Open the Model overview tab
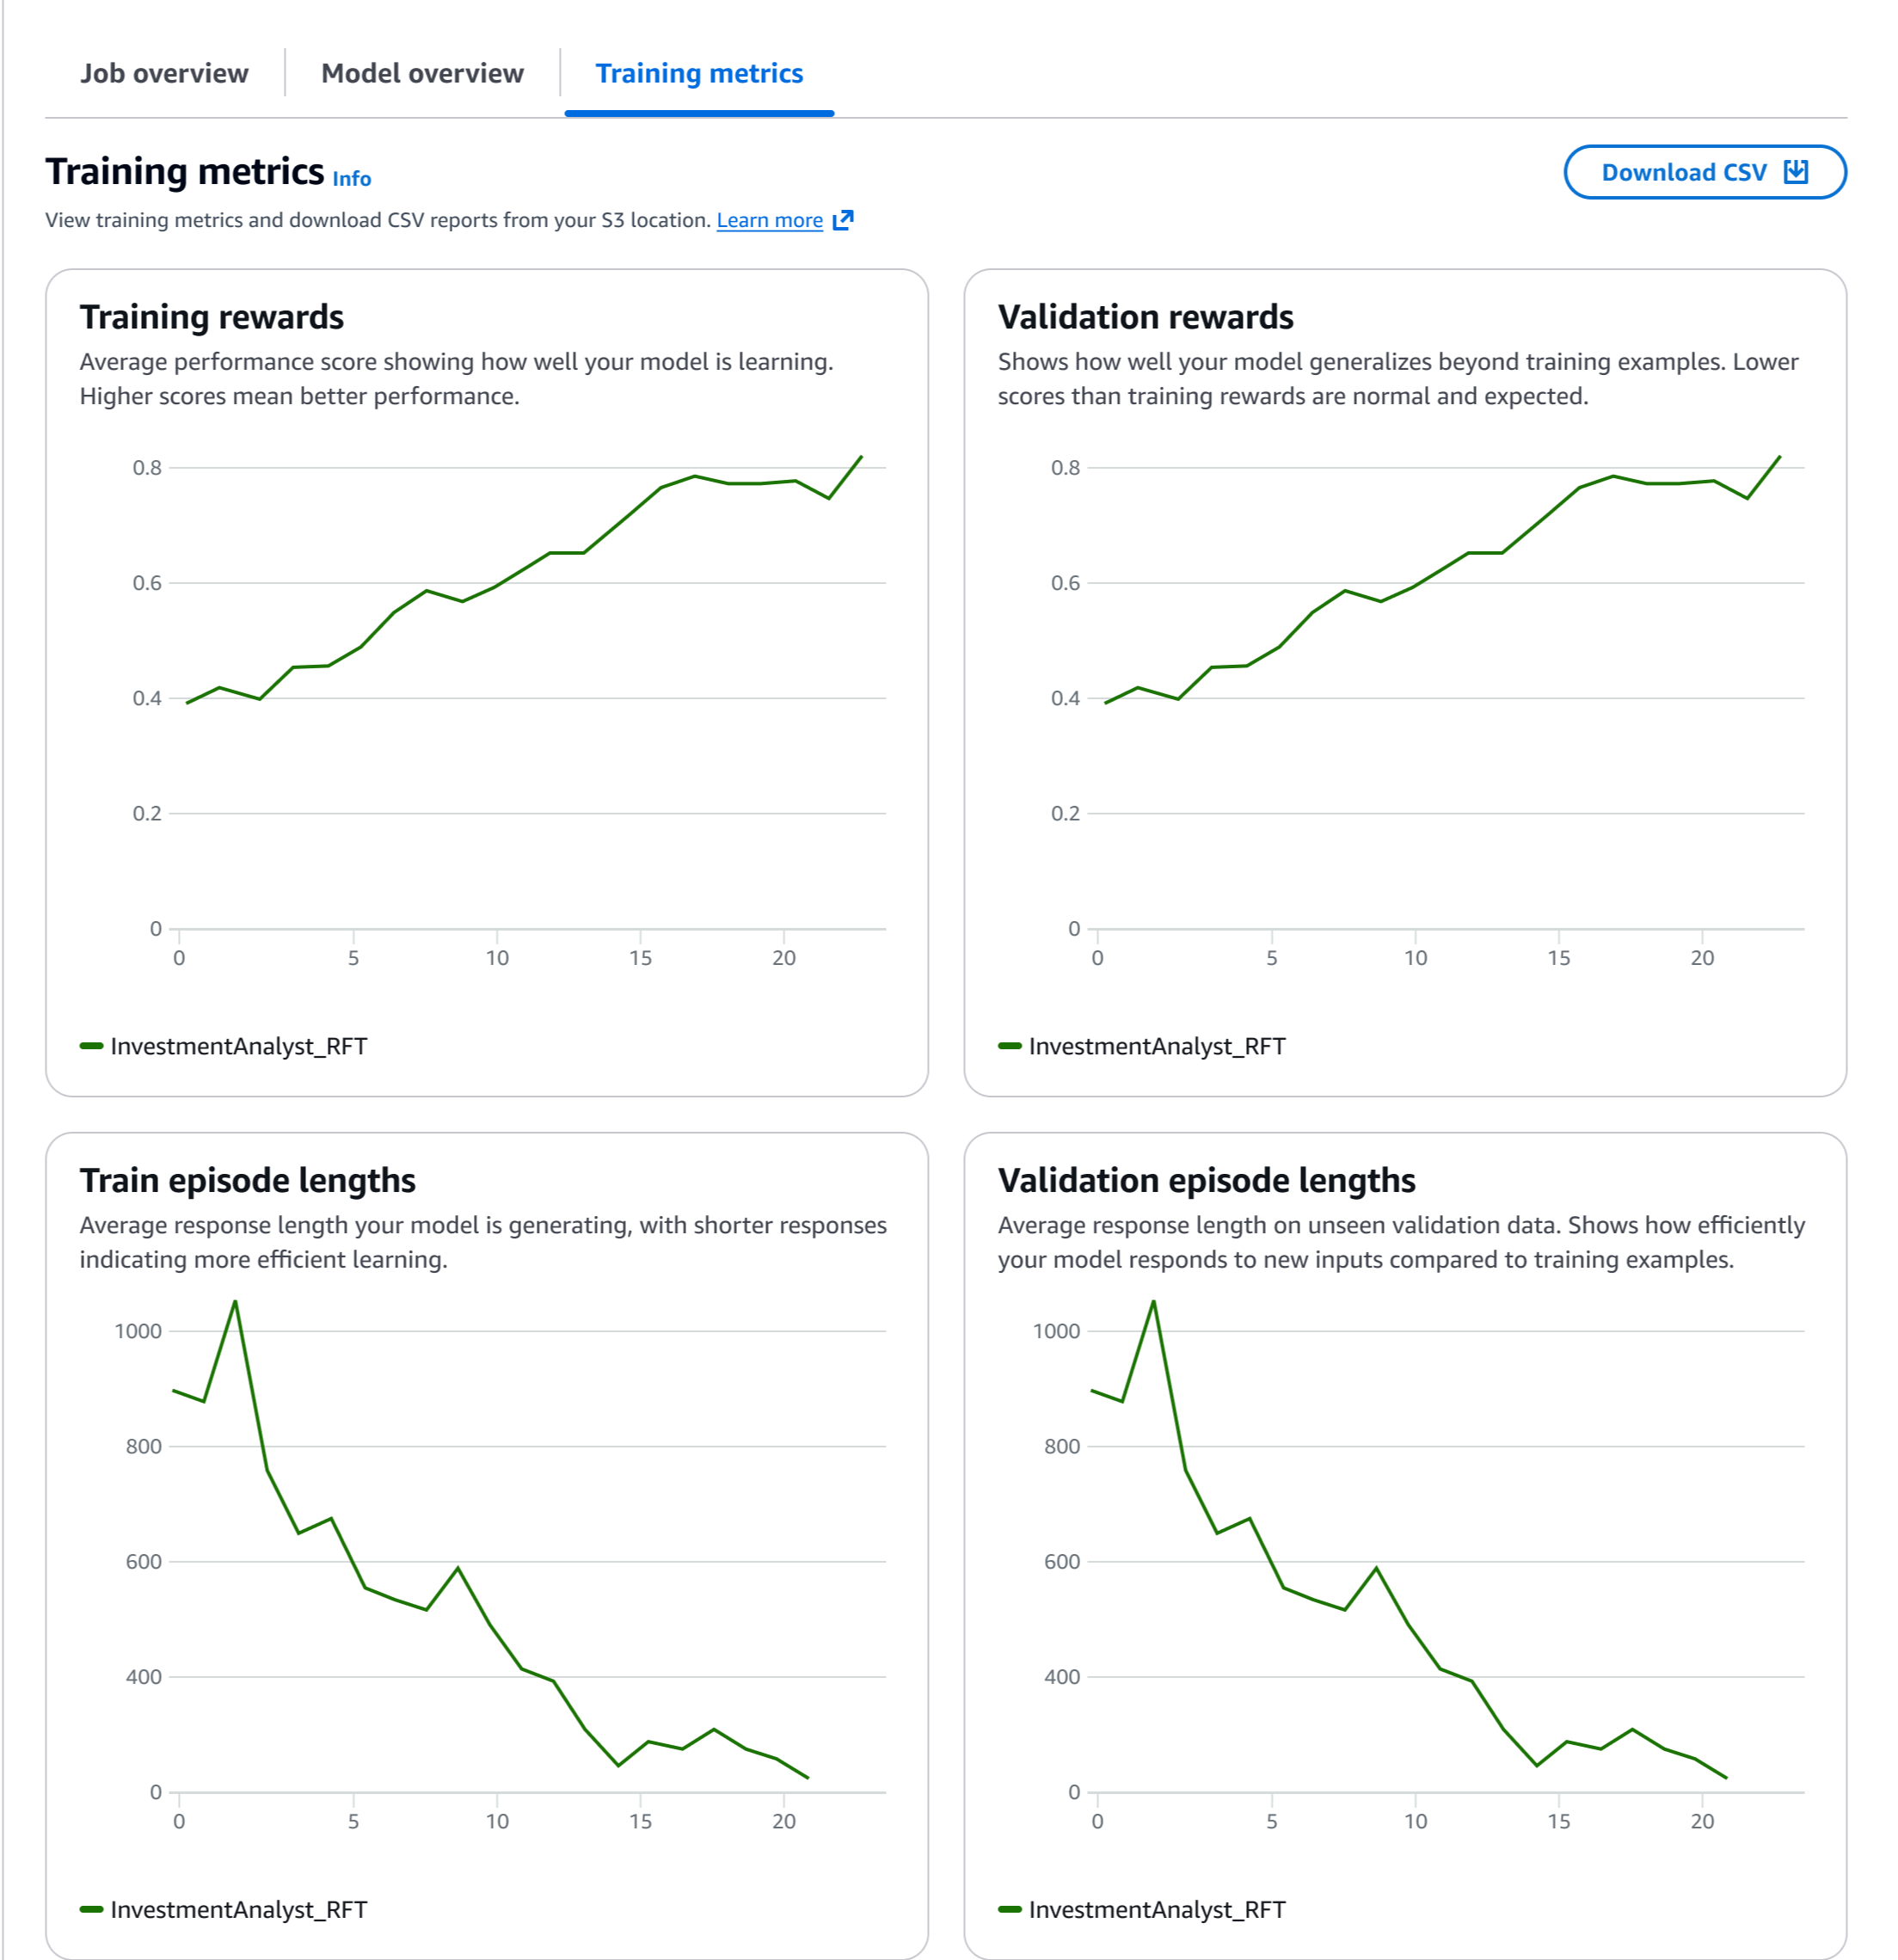 click(x=422, y=73)
